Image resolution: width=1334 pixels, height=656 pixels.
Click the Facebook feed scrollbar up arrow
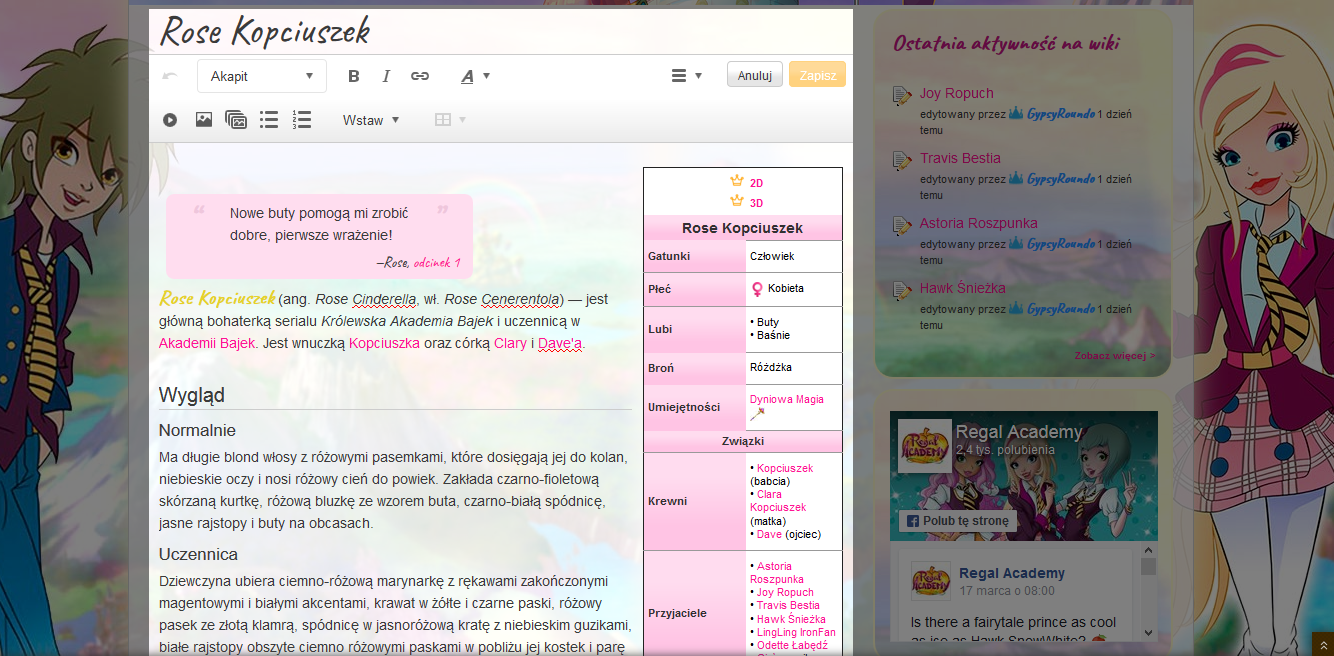coord(1148,549)
